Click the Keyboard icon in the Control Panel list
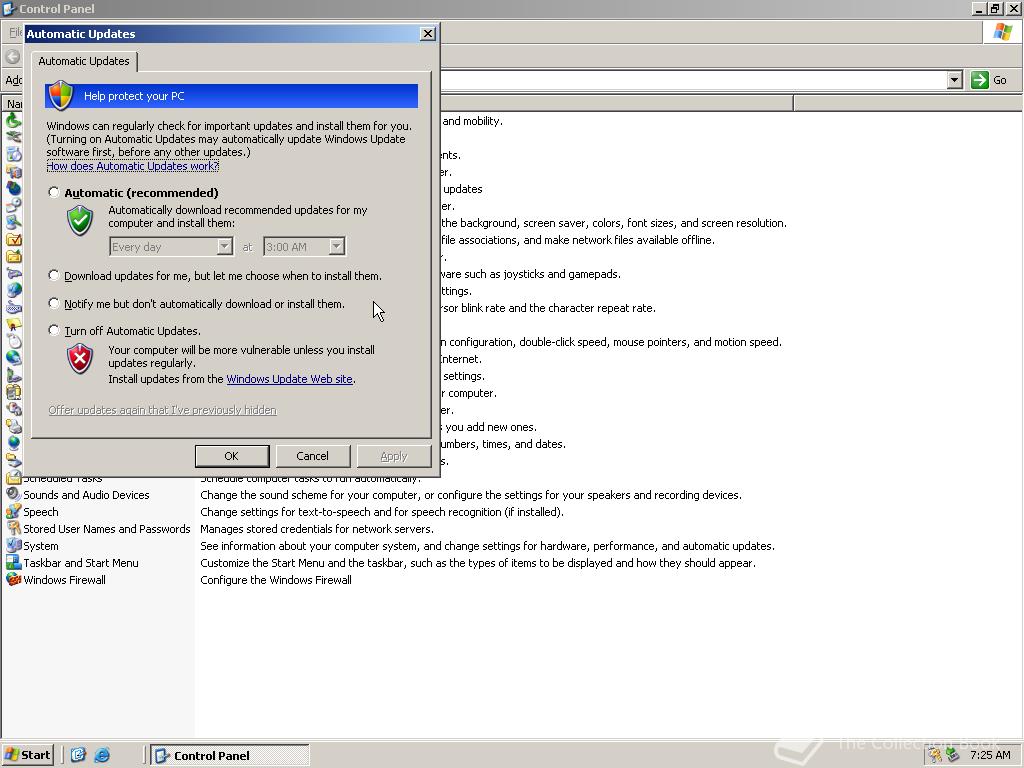 [13, 308]
